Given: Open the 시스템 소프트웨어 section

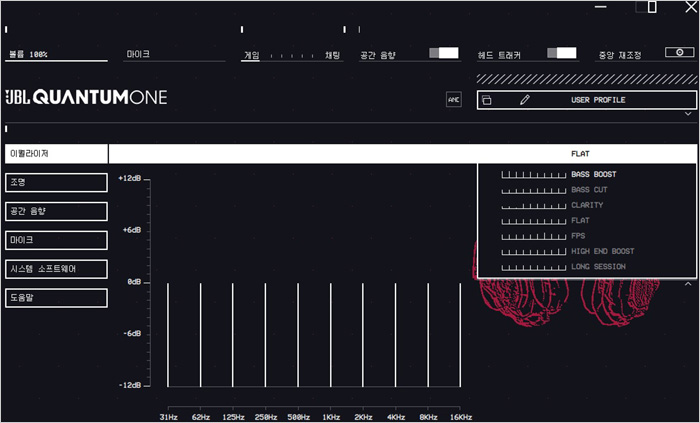Looking at the screenshot, I should [56, 269].
